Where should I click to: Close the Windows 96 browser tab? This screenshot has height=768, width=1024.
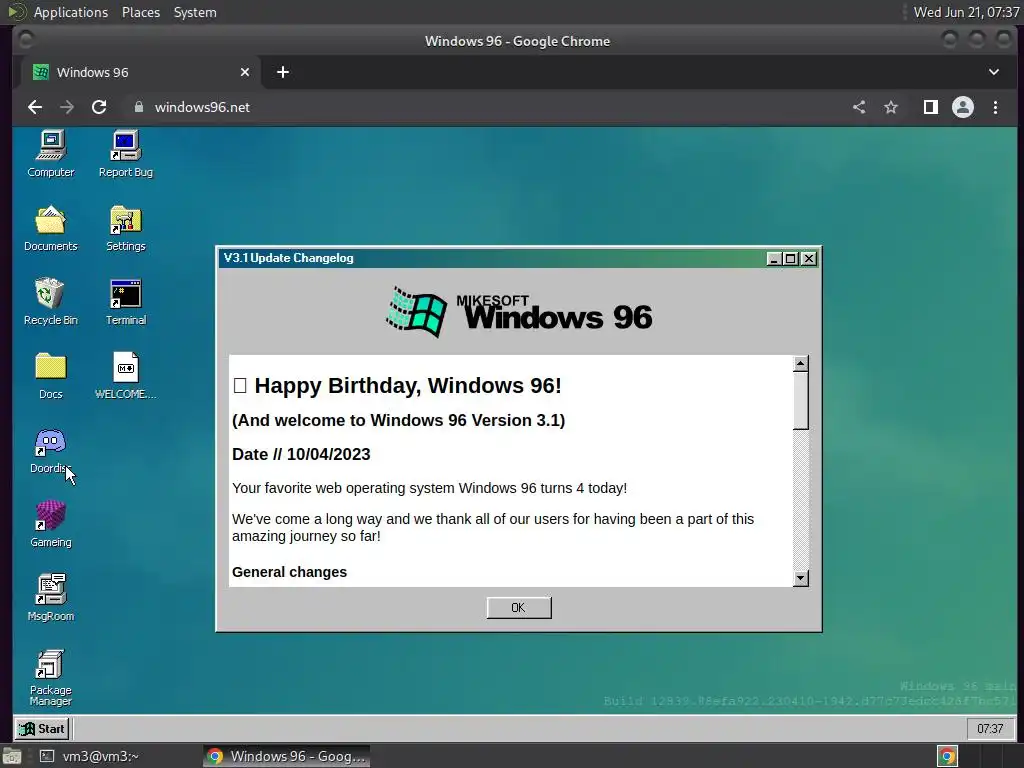245,72
